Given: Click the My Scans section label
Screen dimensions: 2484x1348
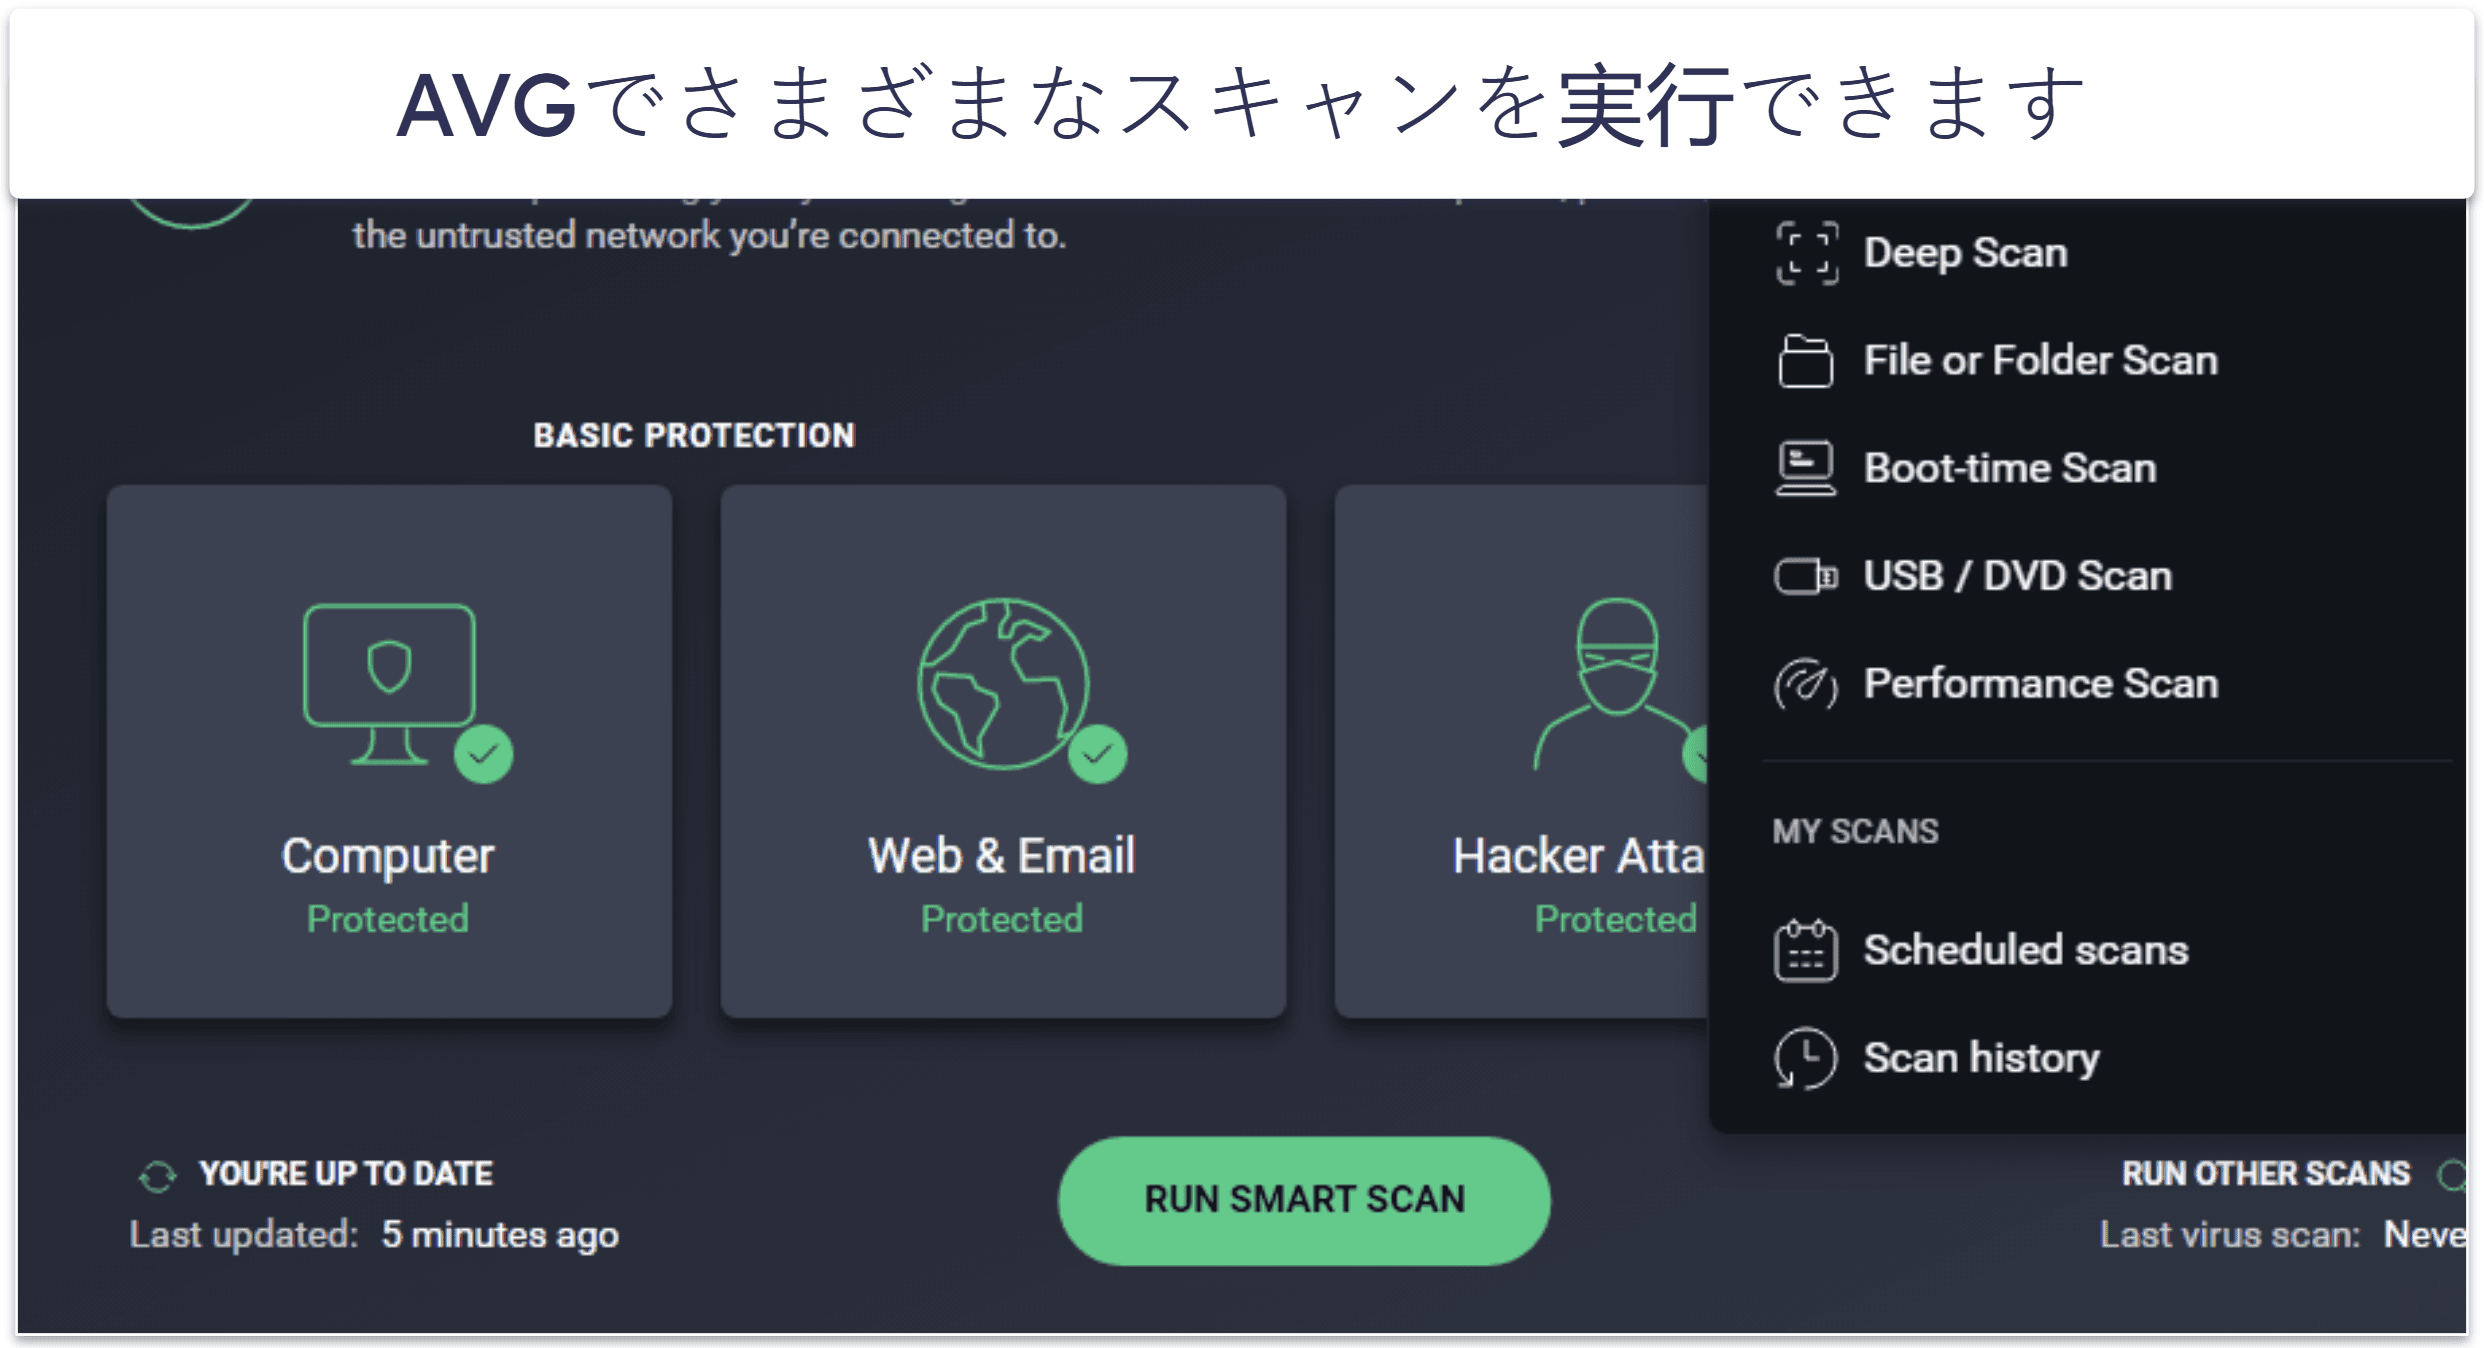Looking at the screenshot, I should coord(1856,832).
